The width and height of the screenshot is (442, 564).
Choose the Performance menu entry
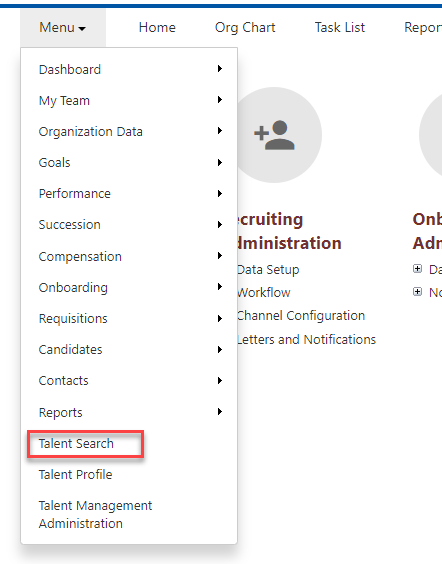point(75,194)
